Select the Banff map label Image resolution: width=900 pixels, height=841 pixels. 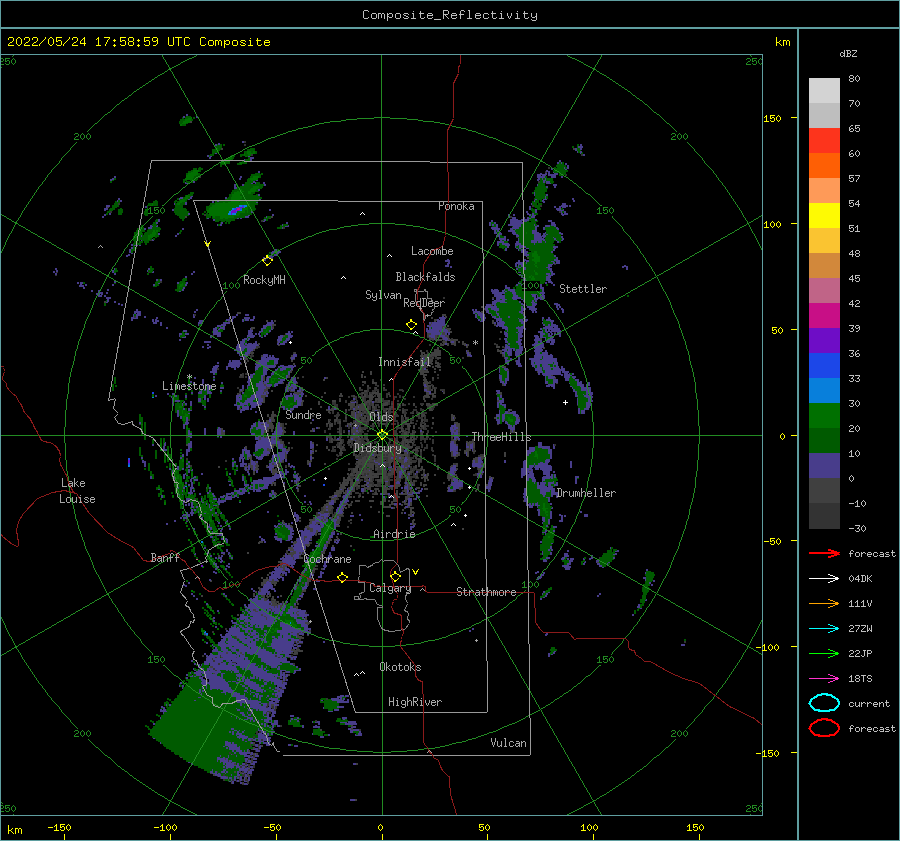pos(165,557)
